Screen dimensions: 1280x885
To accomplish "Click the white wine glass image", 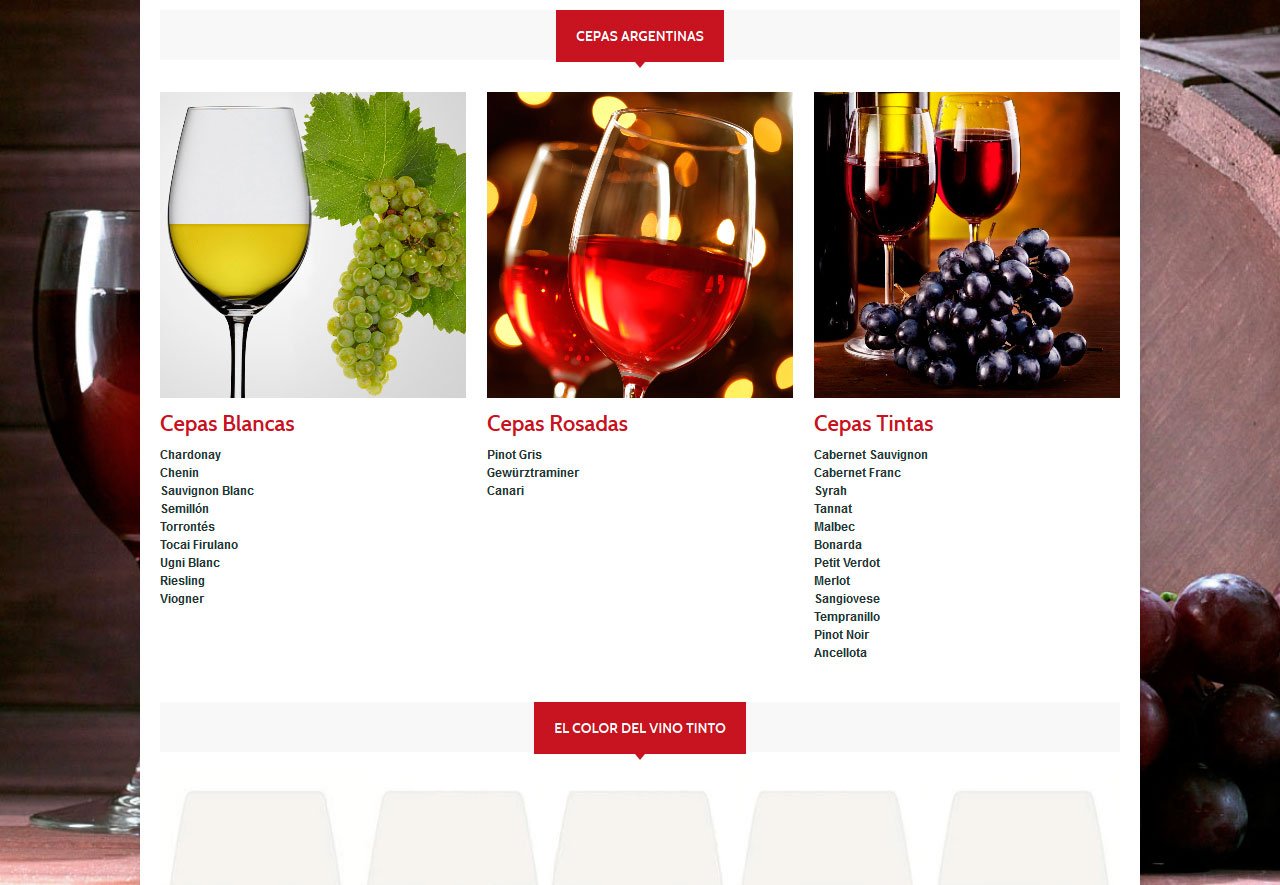I will [313, 245].
